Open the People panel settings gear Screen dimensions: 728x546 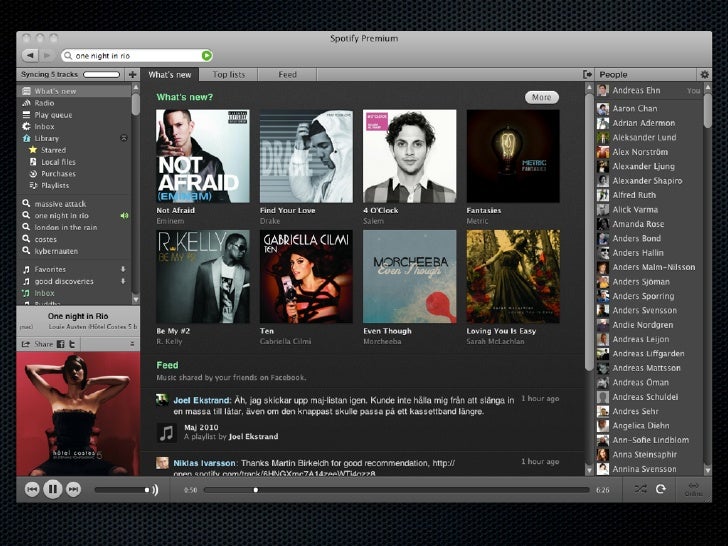pyautogui.click(x=704, y=74)
